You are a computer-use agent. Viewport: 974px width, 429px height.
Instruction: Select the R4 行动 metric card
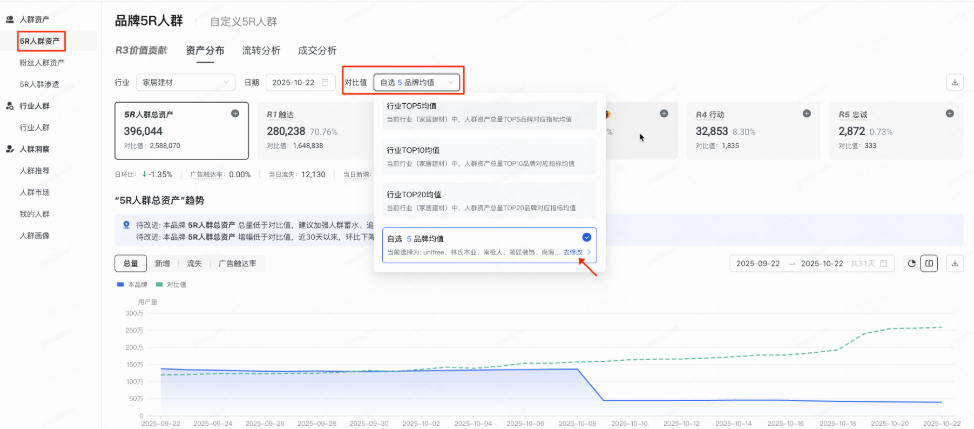(x=753, y=131)
